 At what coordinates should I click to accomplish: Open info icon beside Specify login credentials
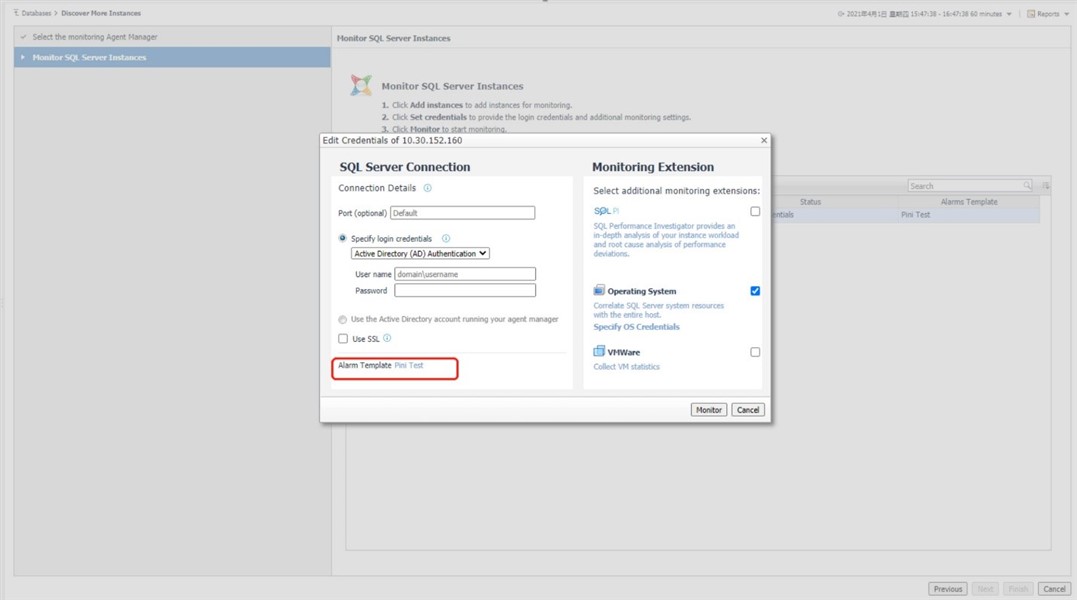446,238
